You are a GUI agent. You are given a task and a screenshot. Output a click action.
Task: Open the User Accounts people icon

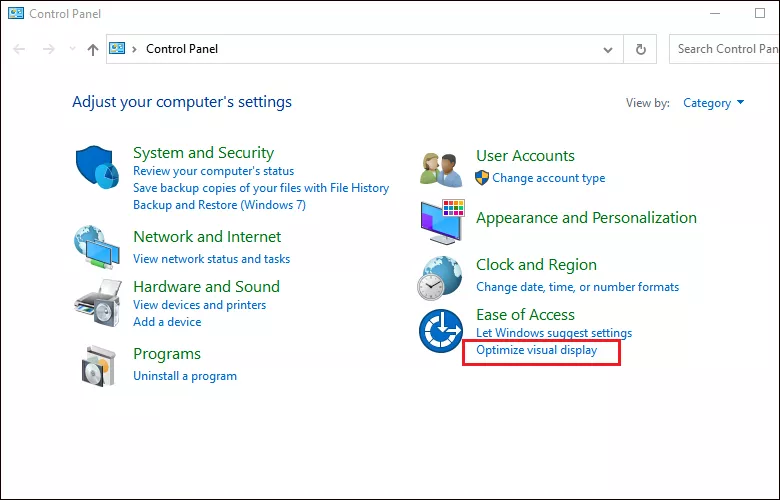(441, 170)
